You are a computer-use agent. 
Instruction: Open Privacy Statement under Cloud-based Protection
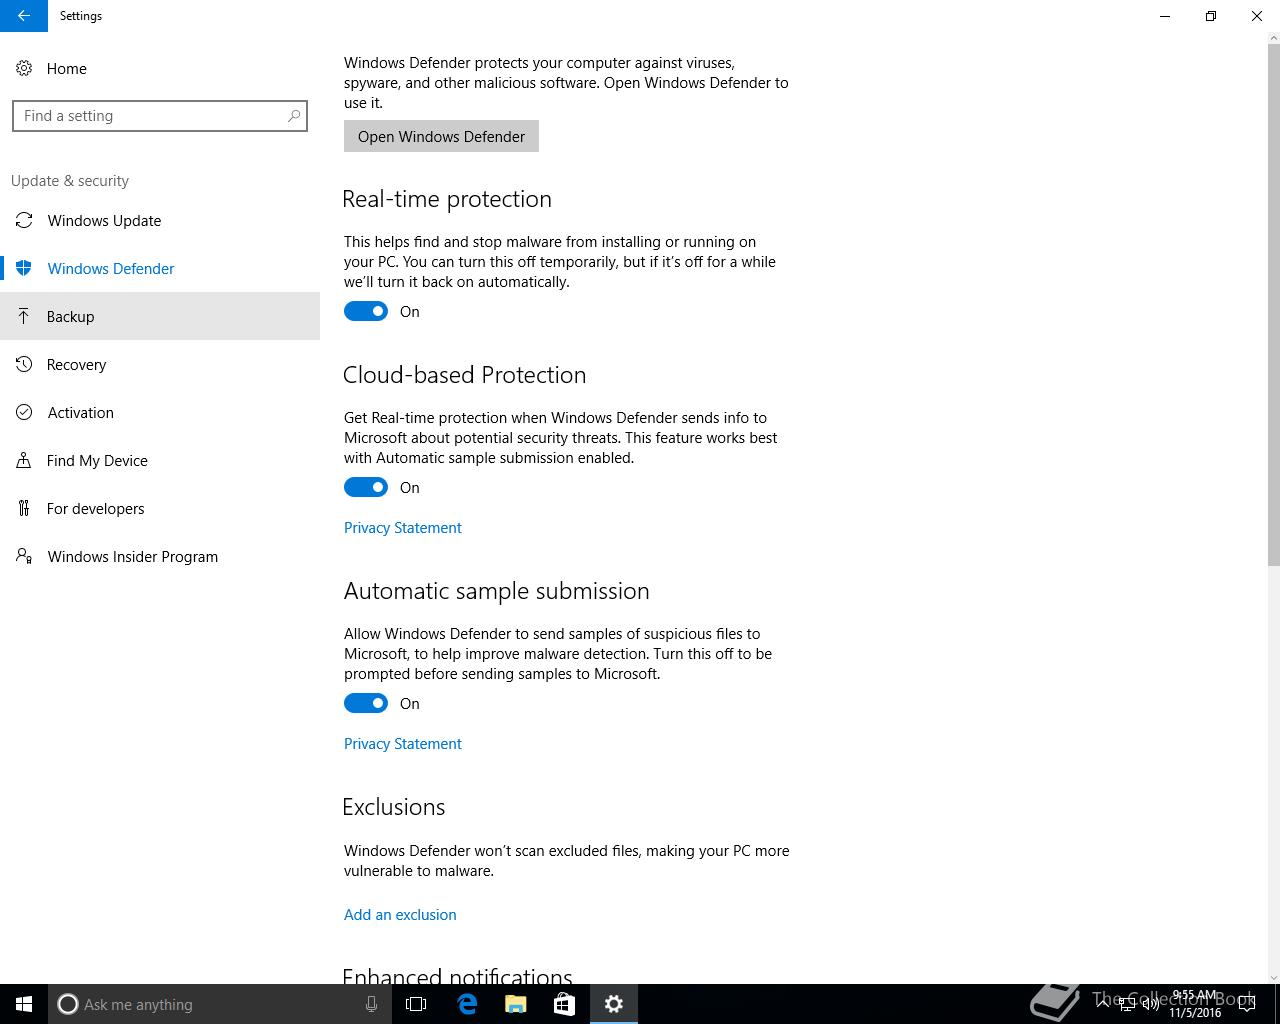click(403, 528)
